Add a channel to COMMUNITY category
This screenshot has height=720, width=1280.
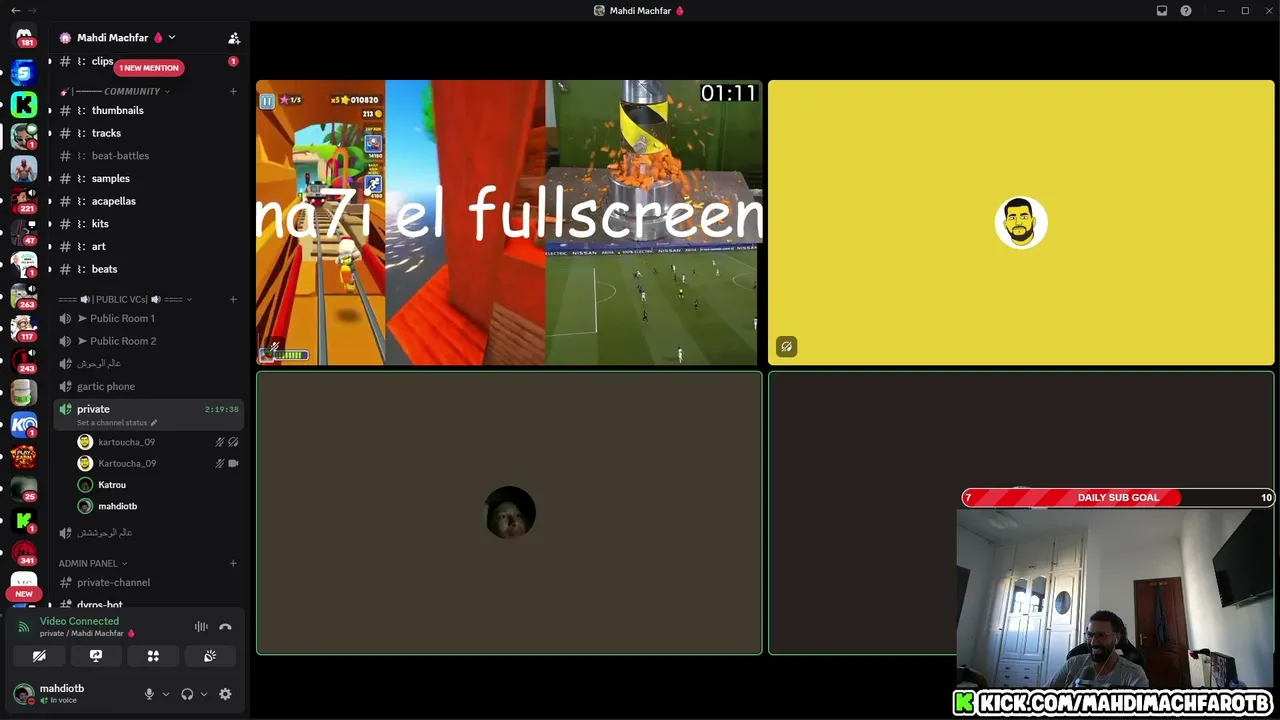[x=233, y=91]
